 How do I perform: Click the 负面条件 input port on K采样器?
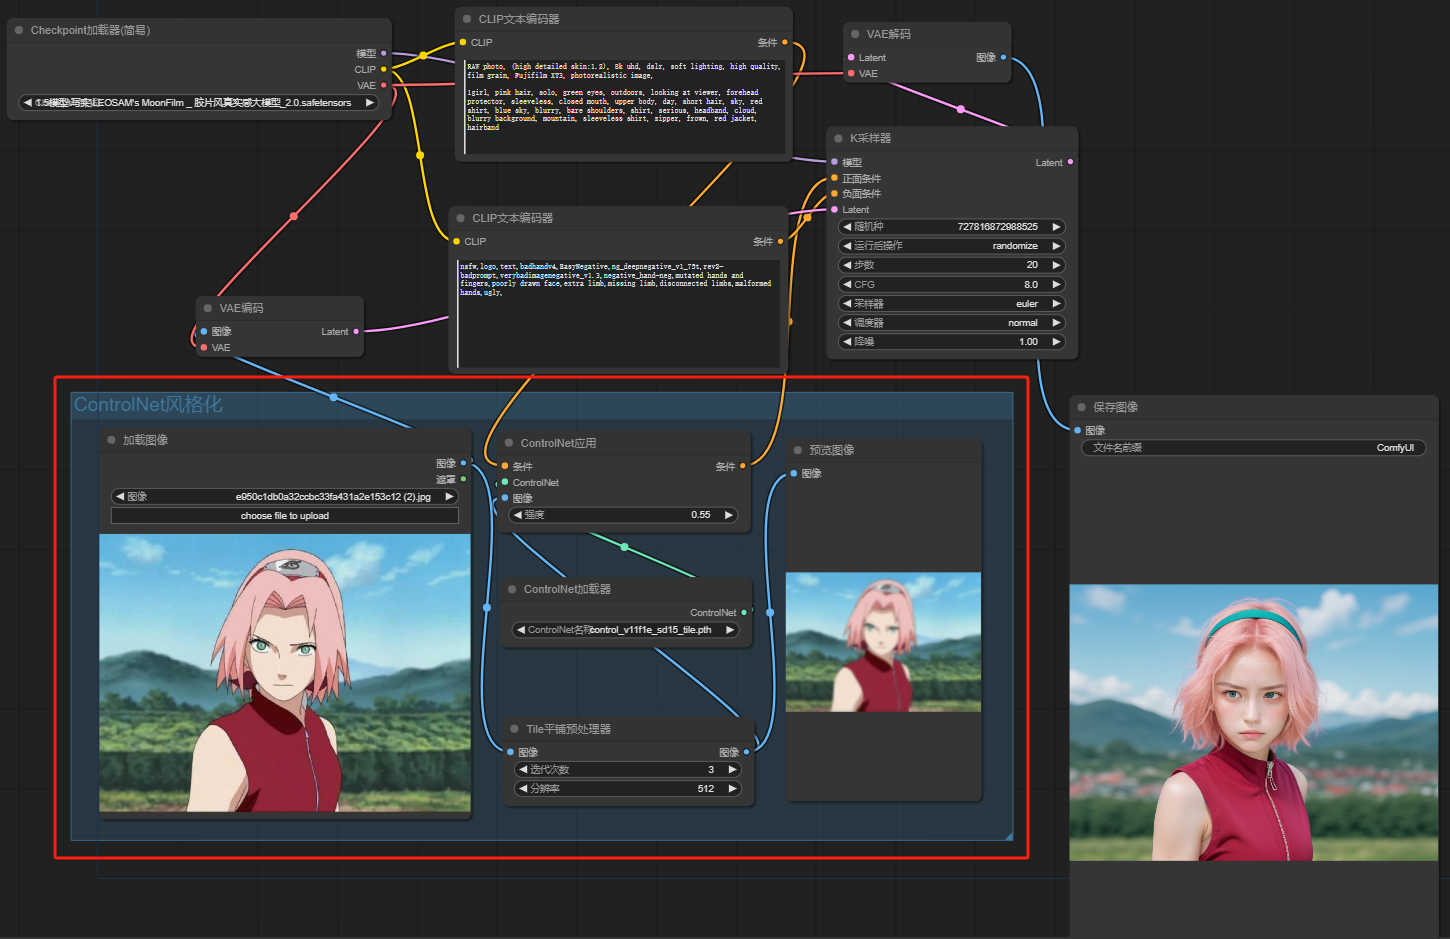[834, 193]
